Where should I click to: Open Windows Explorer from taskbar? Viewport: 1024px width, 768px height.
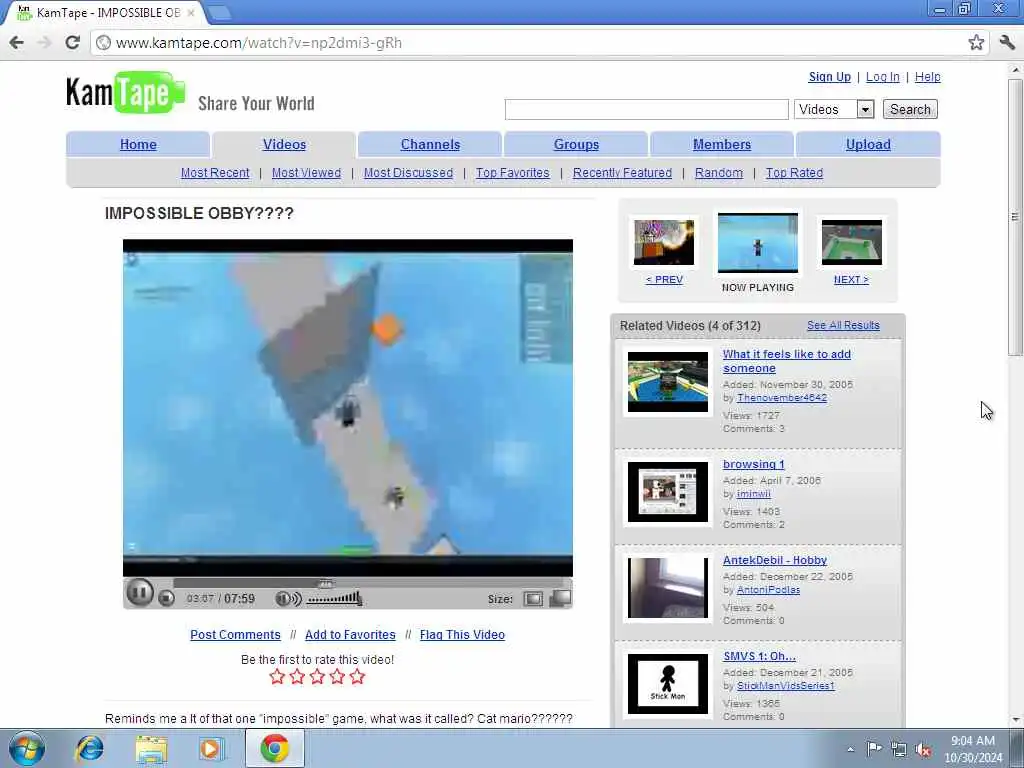pos(151,748)
